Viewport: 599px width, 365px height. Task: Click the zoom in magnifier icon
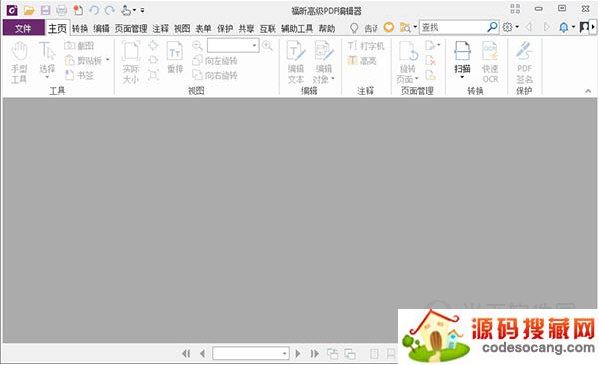267,46
